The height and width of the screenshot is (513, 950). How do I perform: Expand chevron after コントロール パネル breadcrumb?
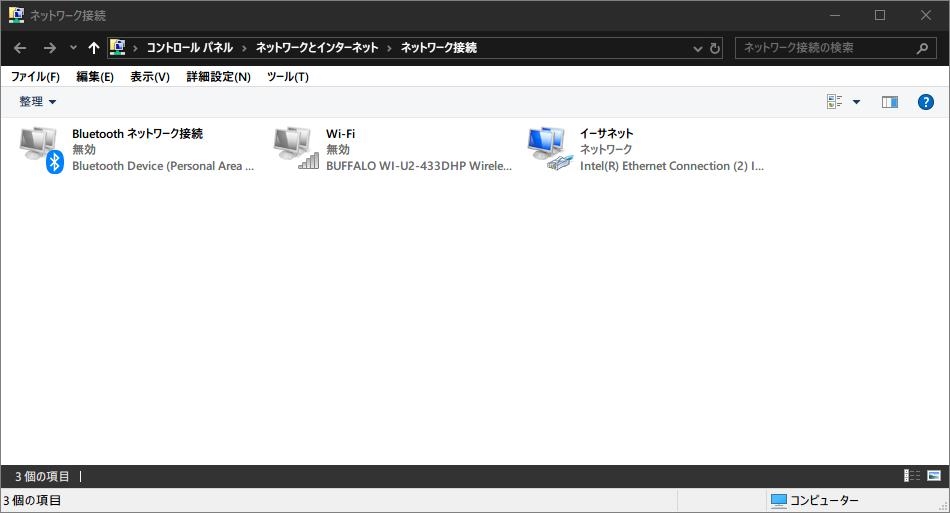pos(244,48)
